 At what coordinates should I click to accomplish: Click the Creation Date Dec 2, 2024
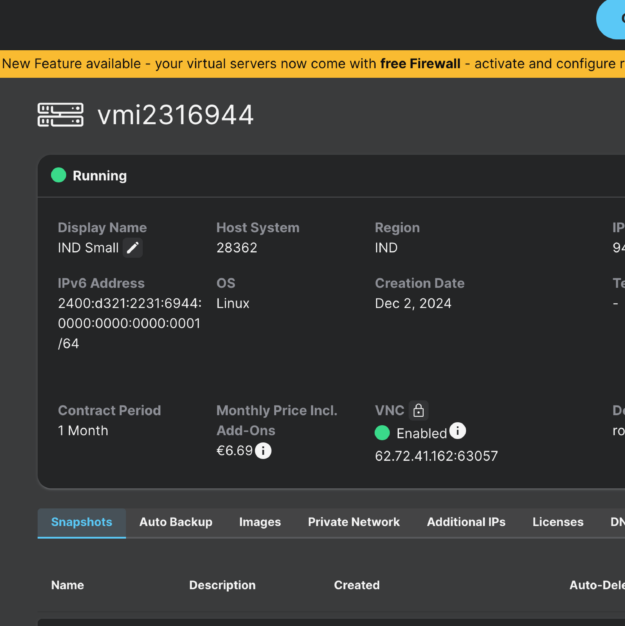[413, 303]
